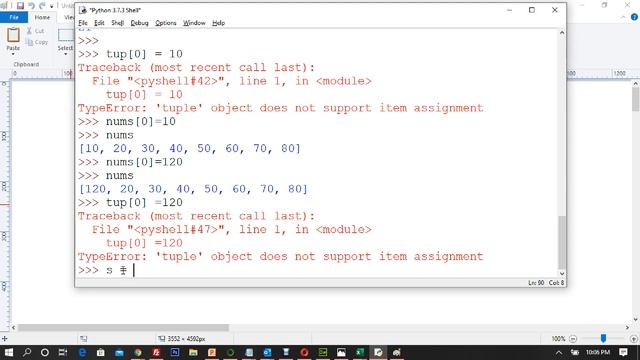
Task: Click the Paste clipboard icon in Paint
Action: click(x=13, y=35)
